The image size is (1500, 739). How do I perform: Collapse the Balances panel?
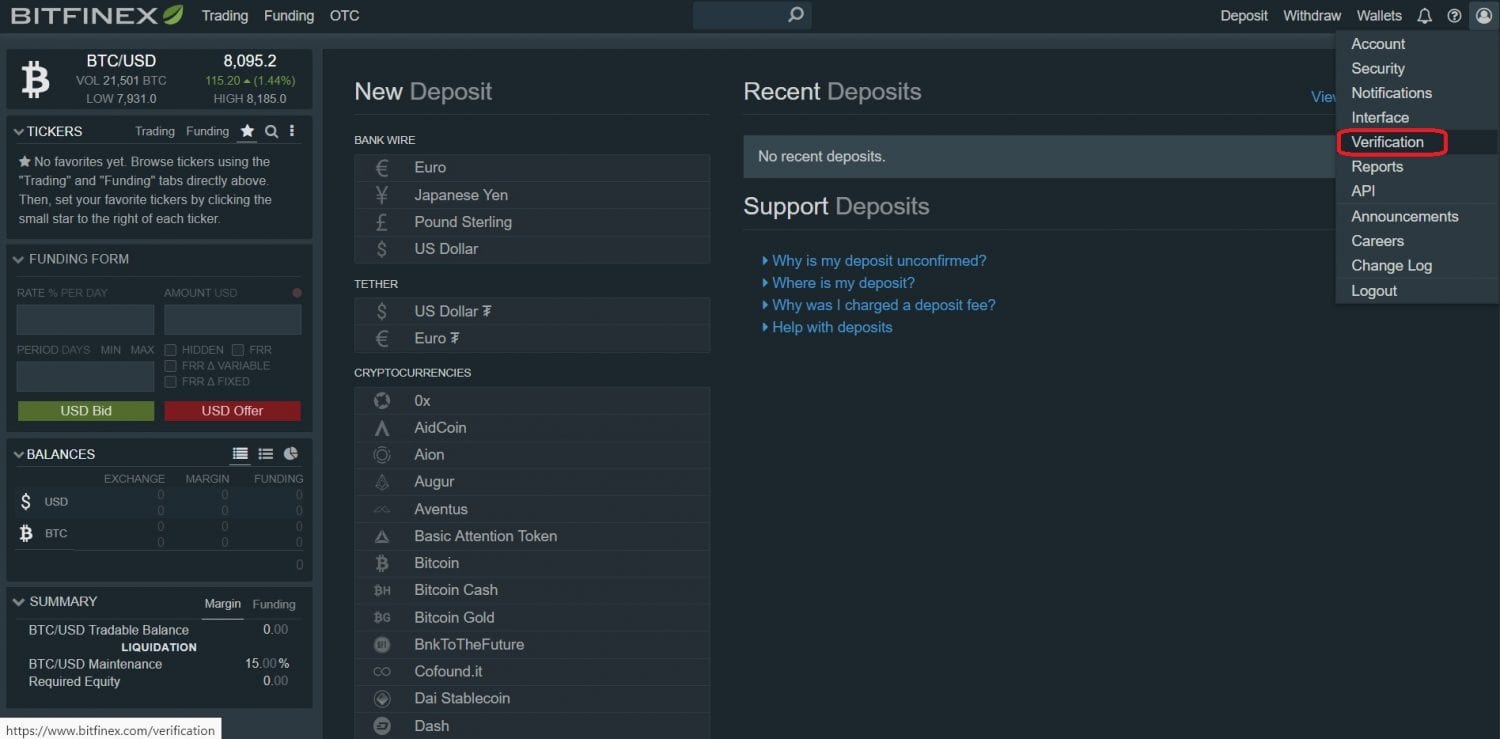[x=19, y=455]
